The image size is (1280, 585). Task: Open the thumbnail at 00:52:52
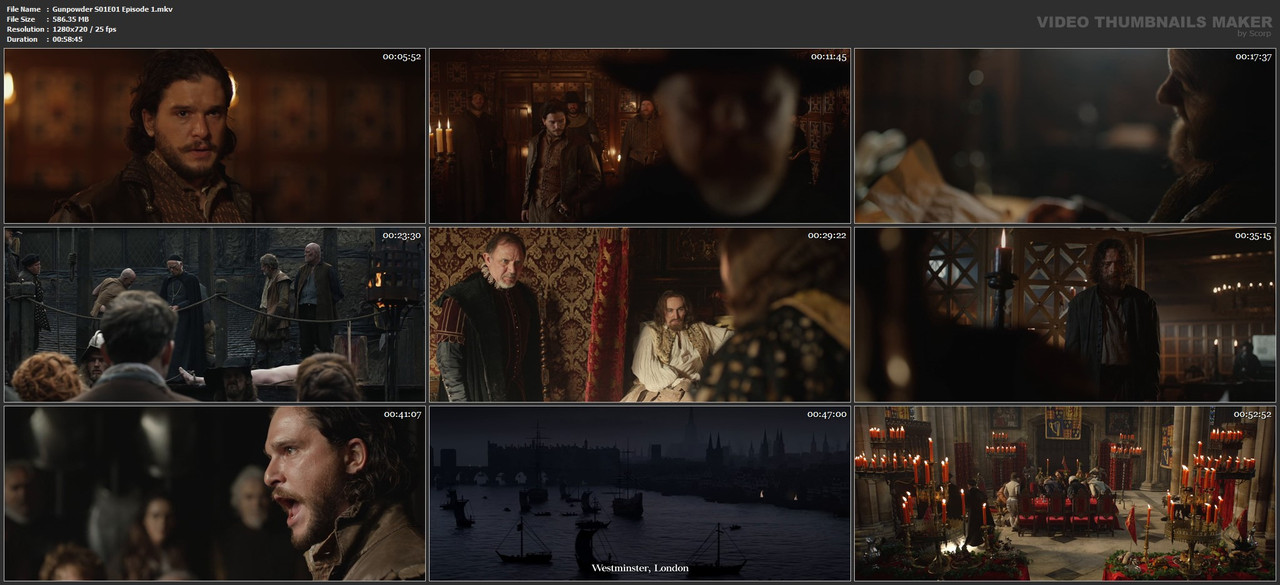1065,493
